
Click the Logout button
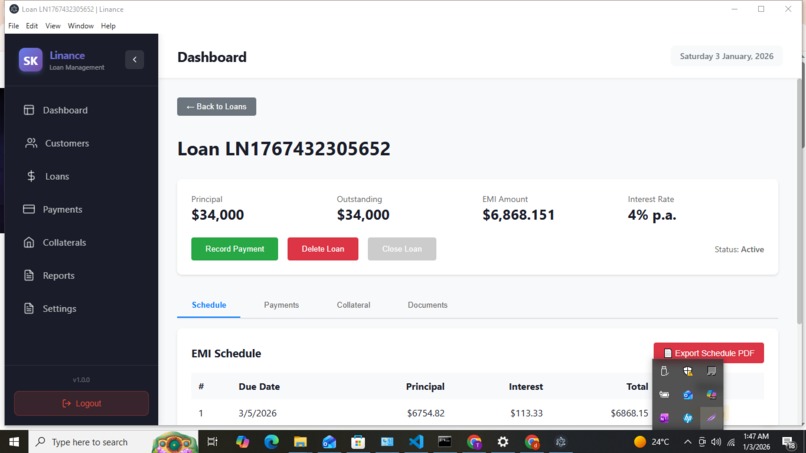pyautogui.click(x=82, y=403)
